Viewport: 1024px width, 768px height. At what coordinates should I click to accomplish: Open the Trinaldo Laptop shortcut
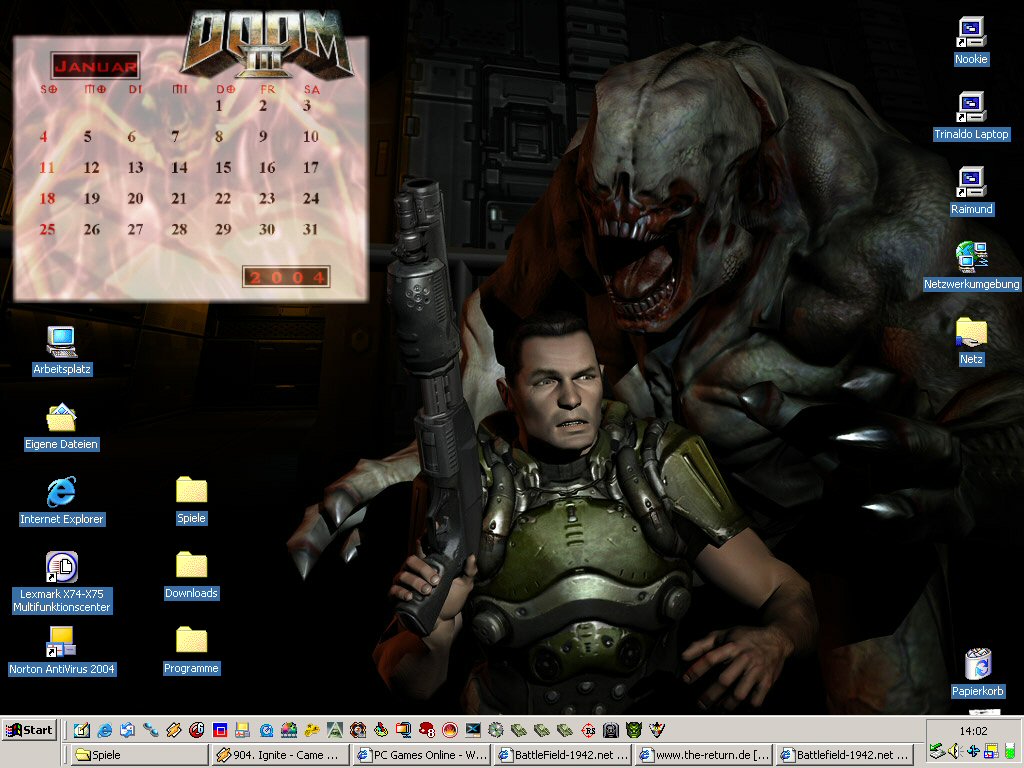click(971, 108)
